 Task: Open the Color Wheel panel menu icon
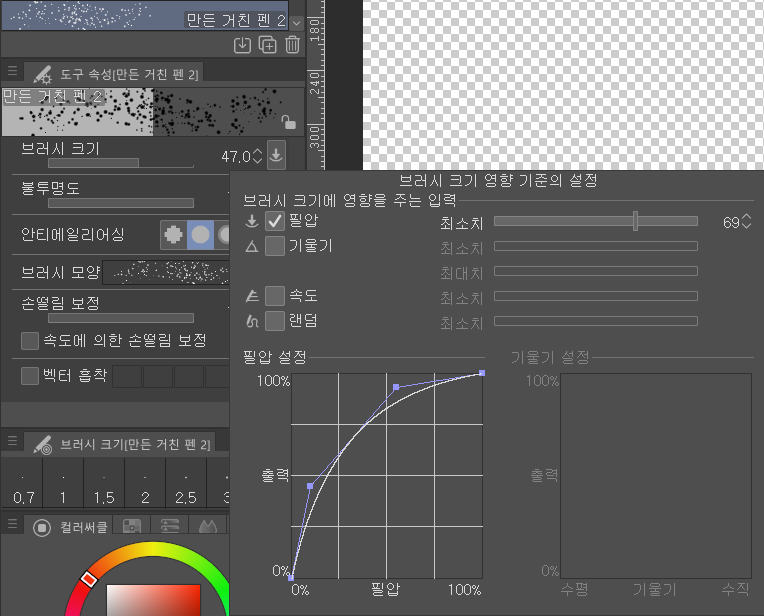[13, 524]
